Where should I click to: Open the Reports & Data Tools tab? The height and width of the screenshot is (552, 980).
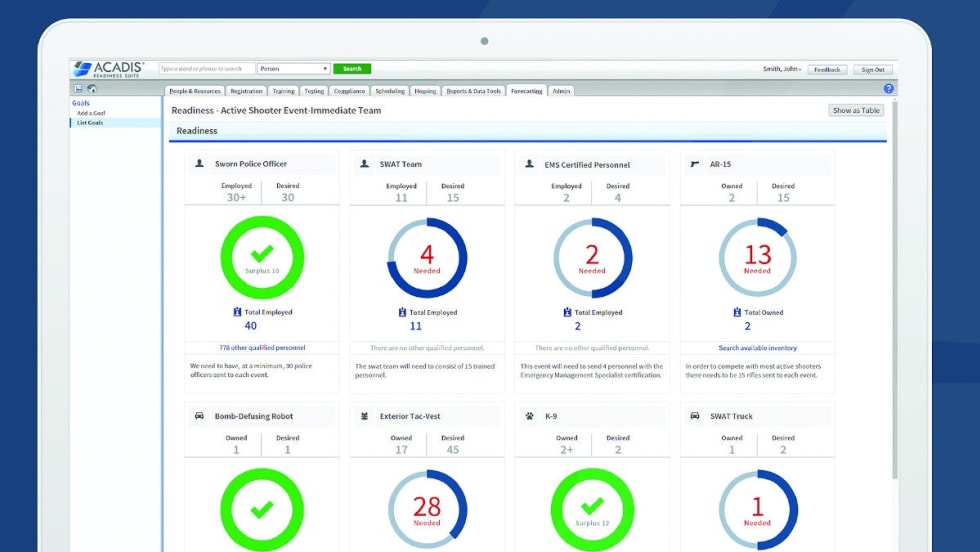click(474, 91)
